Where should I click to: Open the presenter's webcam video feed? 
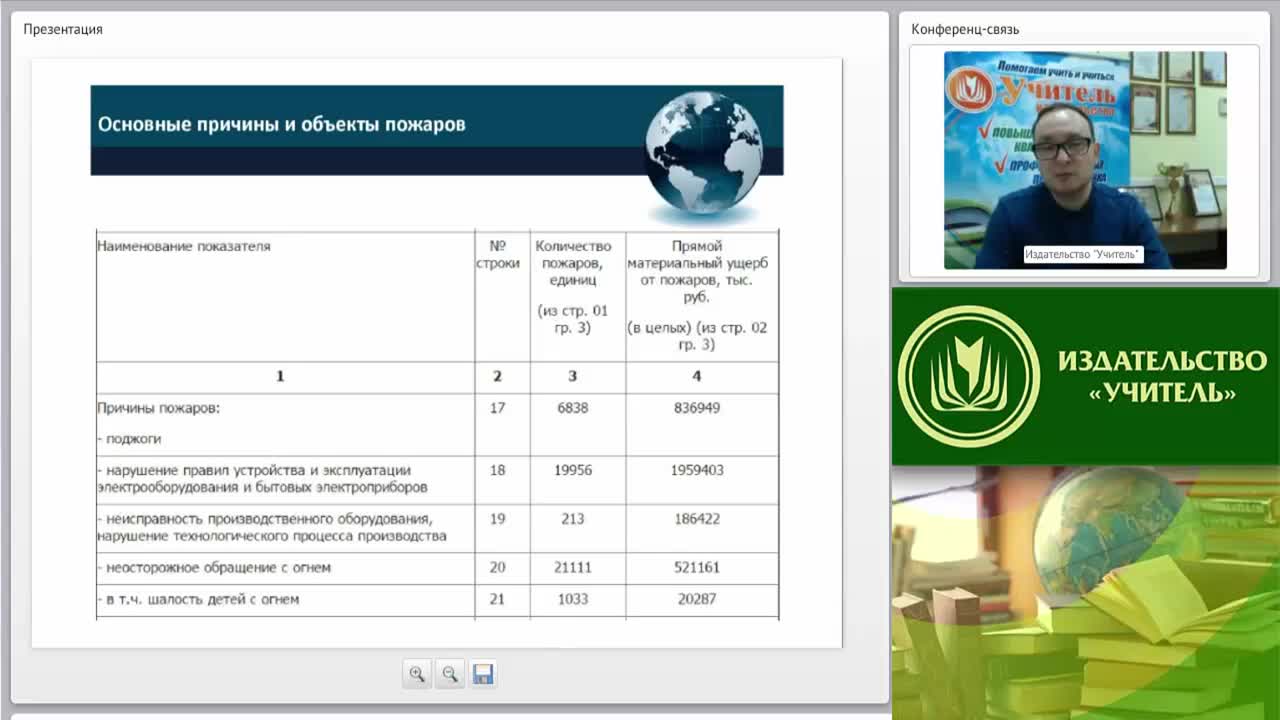tap(1085, 160)
